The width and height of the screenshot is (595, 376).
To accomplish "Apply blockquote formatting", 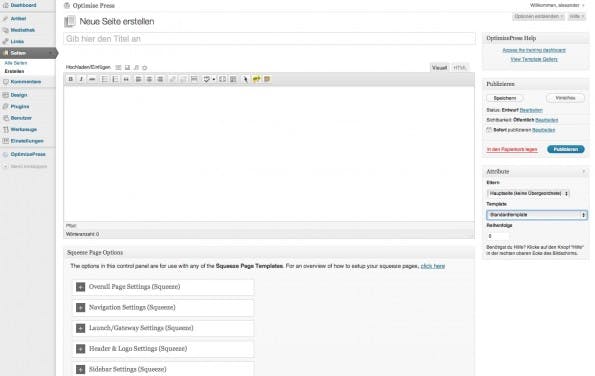I will click(x=126, y=79).
